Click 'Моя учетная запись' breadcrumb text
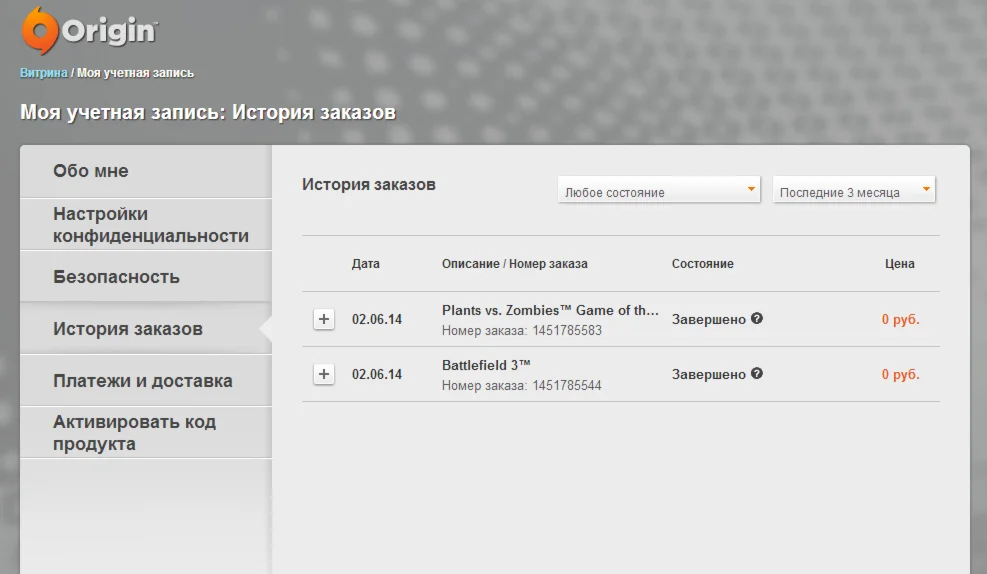Viewport: 987px width, 574px height. click(135, 73)
